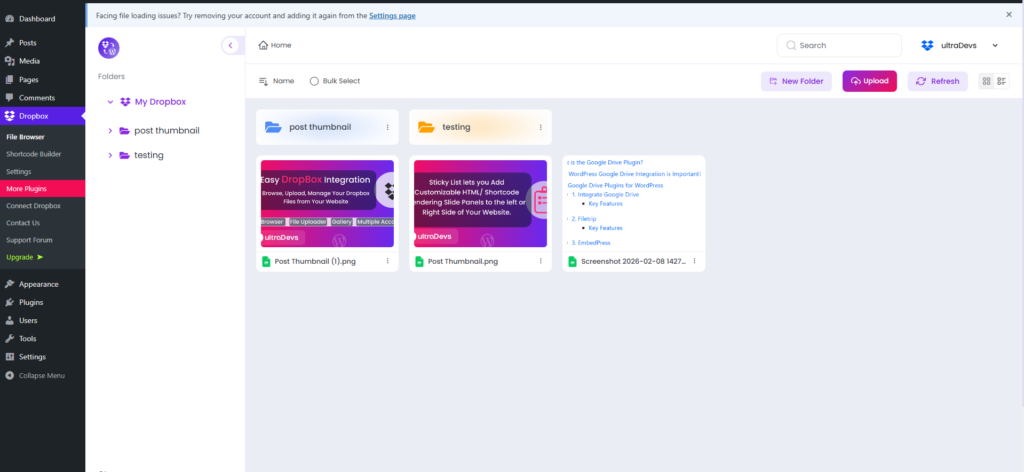Open options menu for testing folder card
Screen dimensions: 1024x472
540,127
